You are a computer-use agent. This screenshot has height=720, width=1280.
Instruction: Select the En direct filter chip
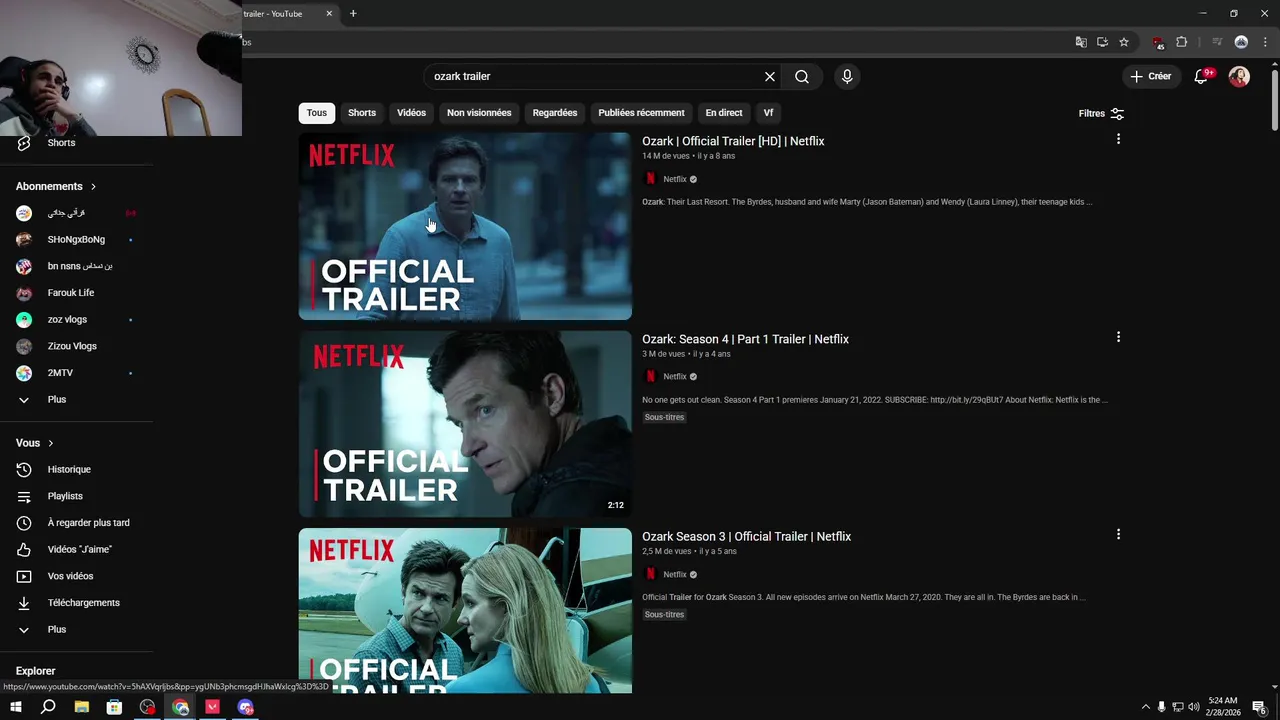tap(724, 113)
